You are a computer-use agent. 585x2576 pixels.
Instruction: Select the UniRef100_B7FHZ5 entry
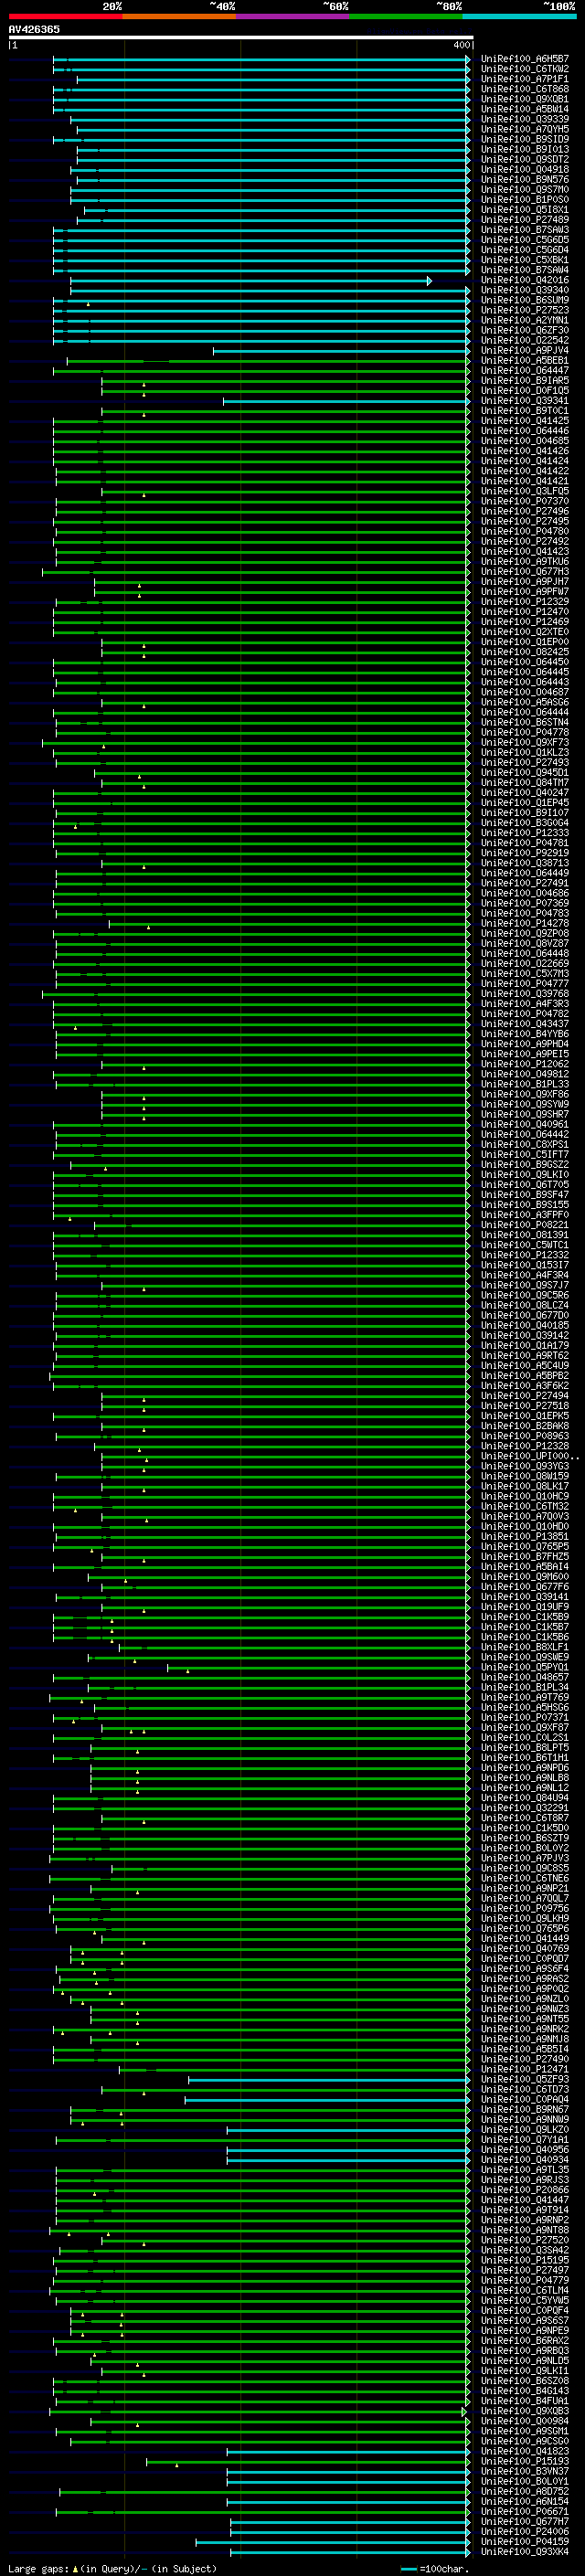(525, 1556)
